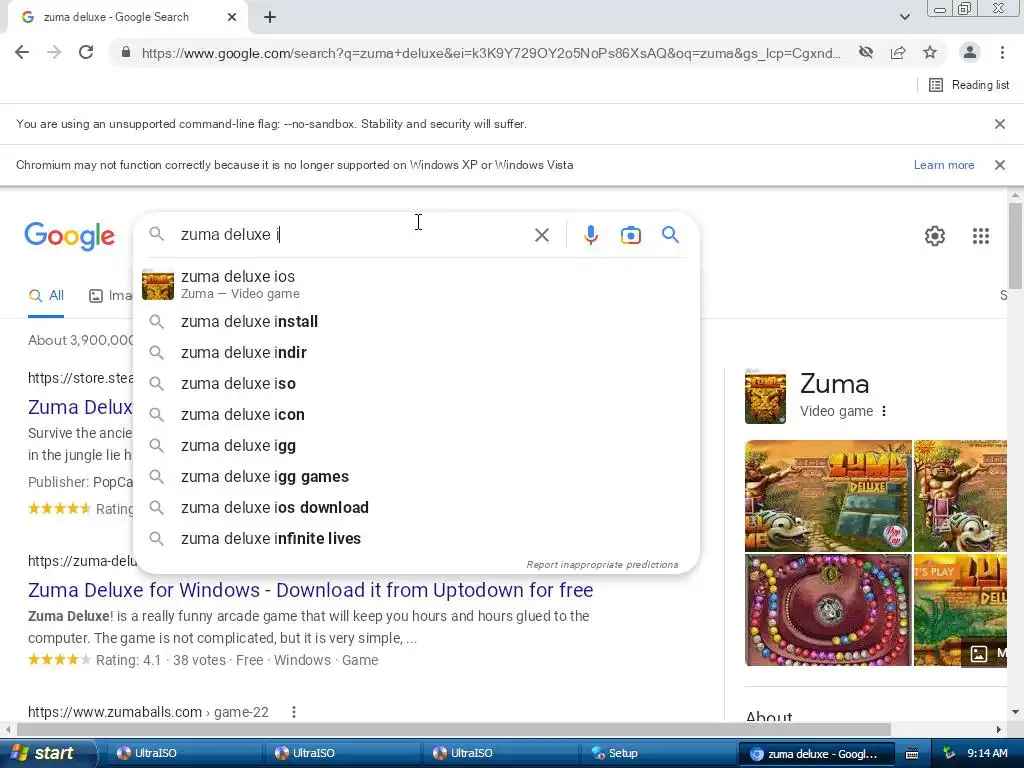Image resolution: width=1024 pixels, height=768 pixels.
Task: Click the scroll down arrow of the page
Action: pyautogui.click(x=1015, y=712)
